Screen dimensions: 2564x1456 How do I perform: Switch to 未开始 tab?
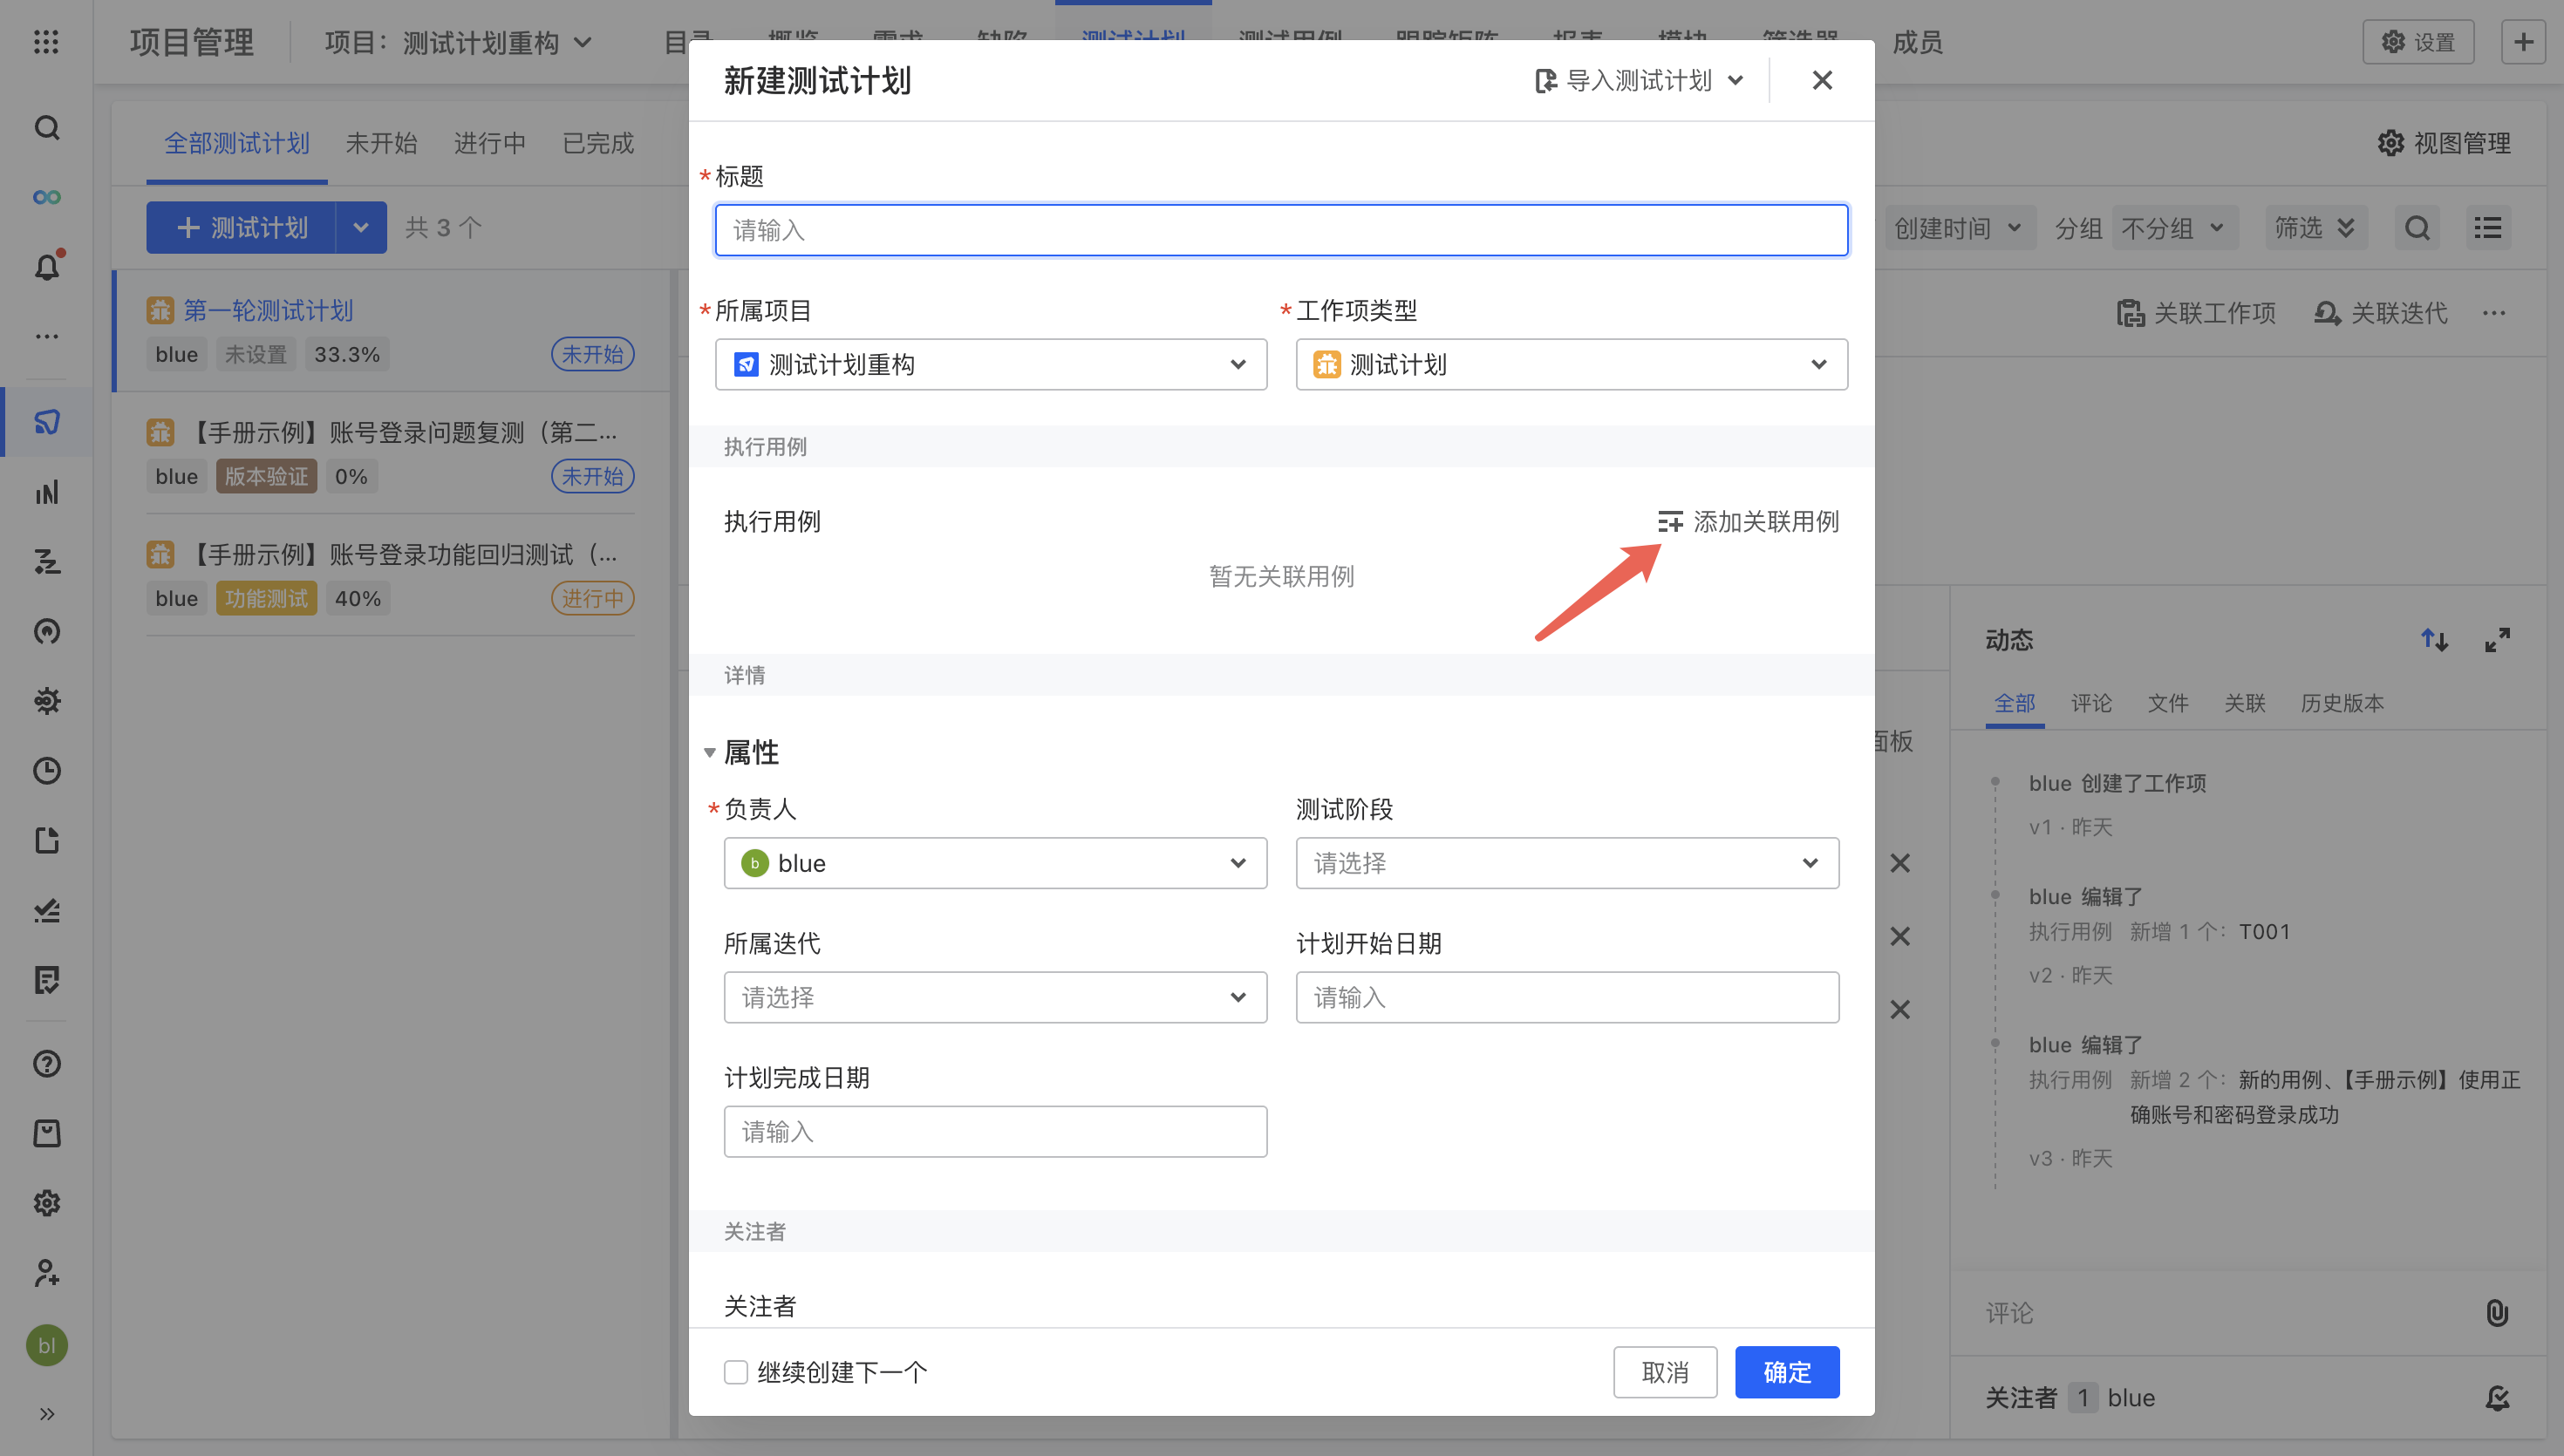381,143
